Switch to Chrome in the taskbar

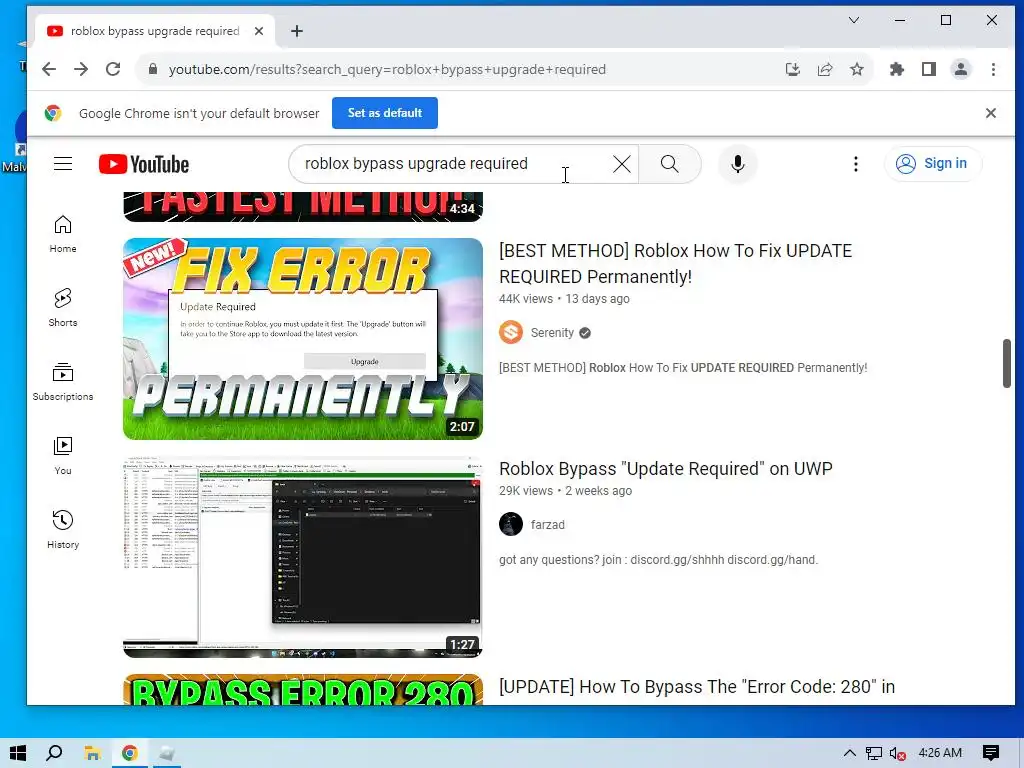[129, 753]
